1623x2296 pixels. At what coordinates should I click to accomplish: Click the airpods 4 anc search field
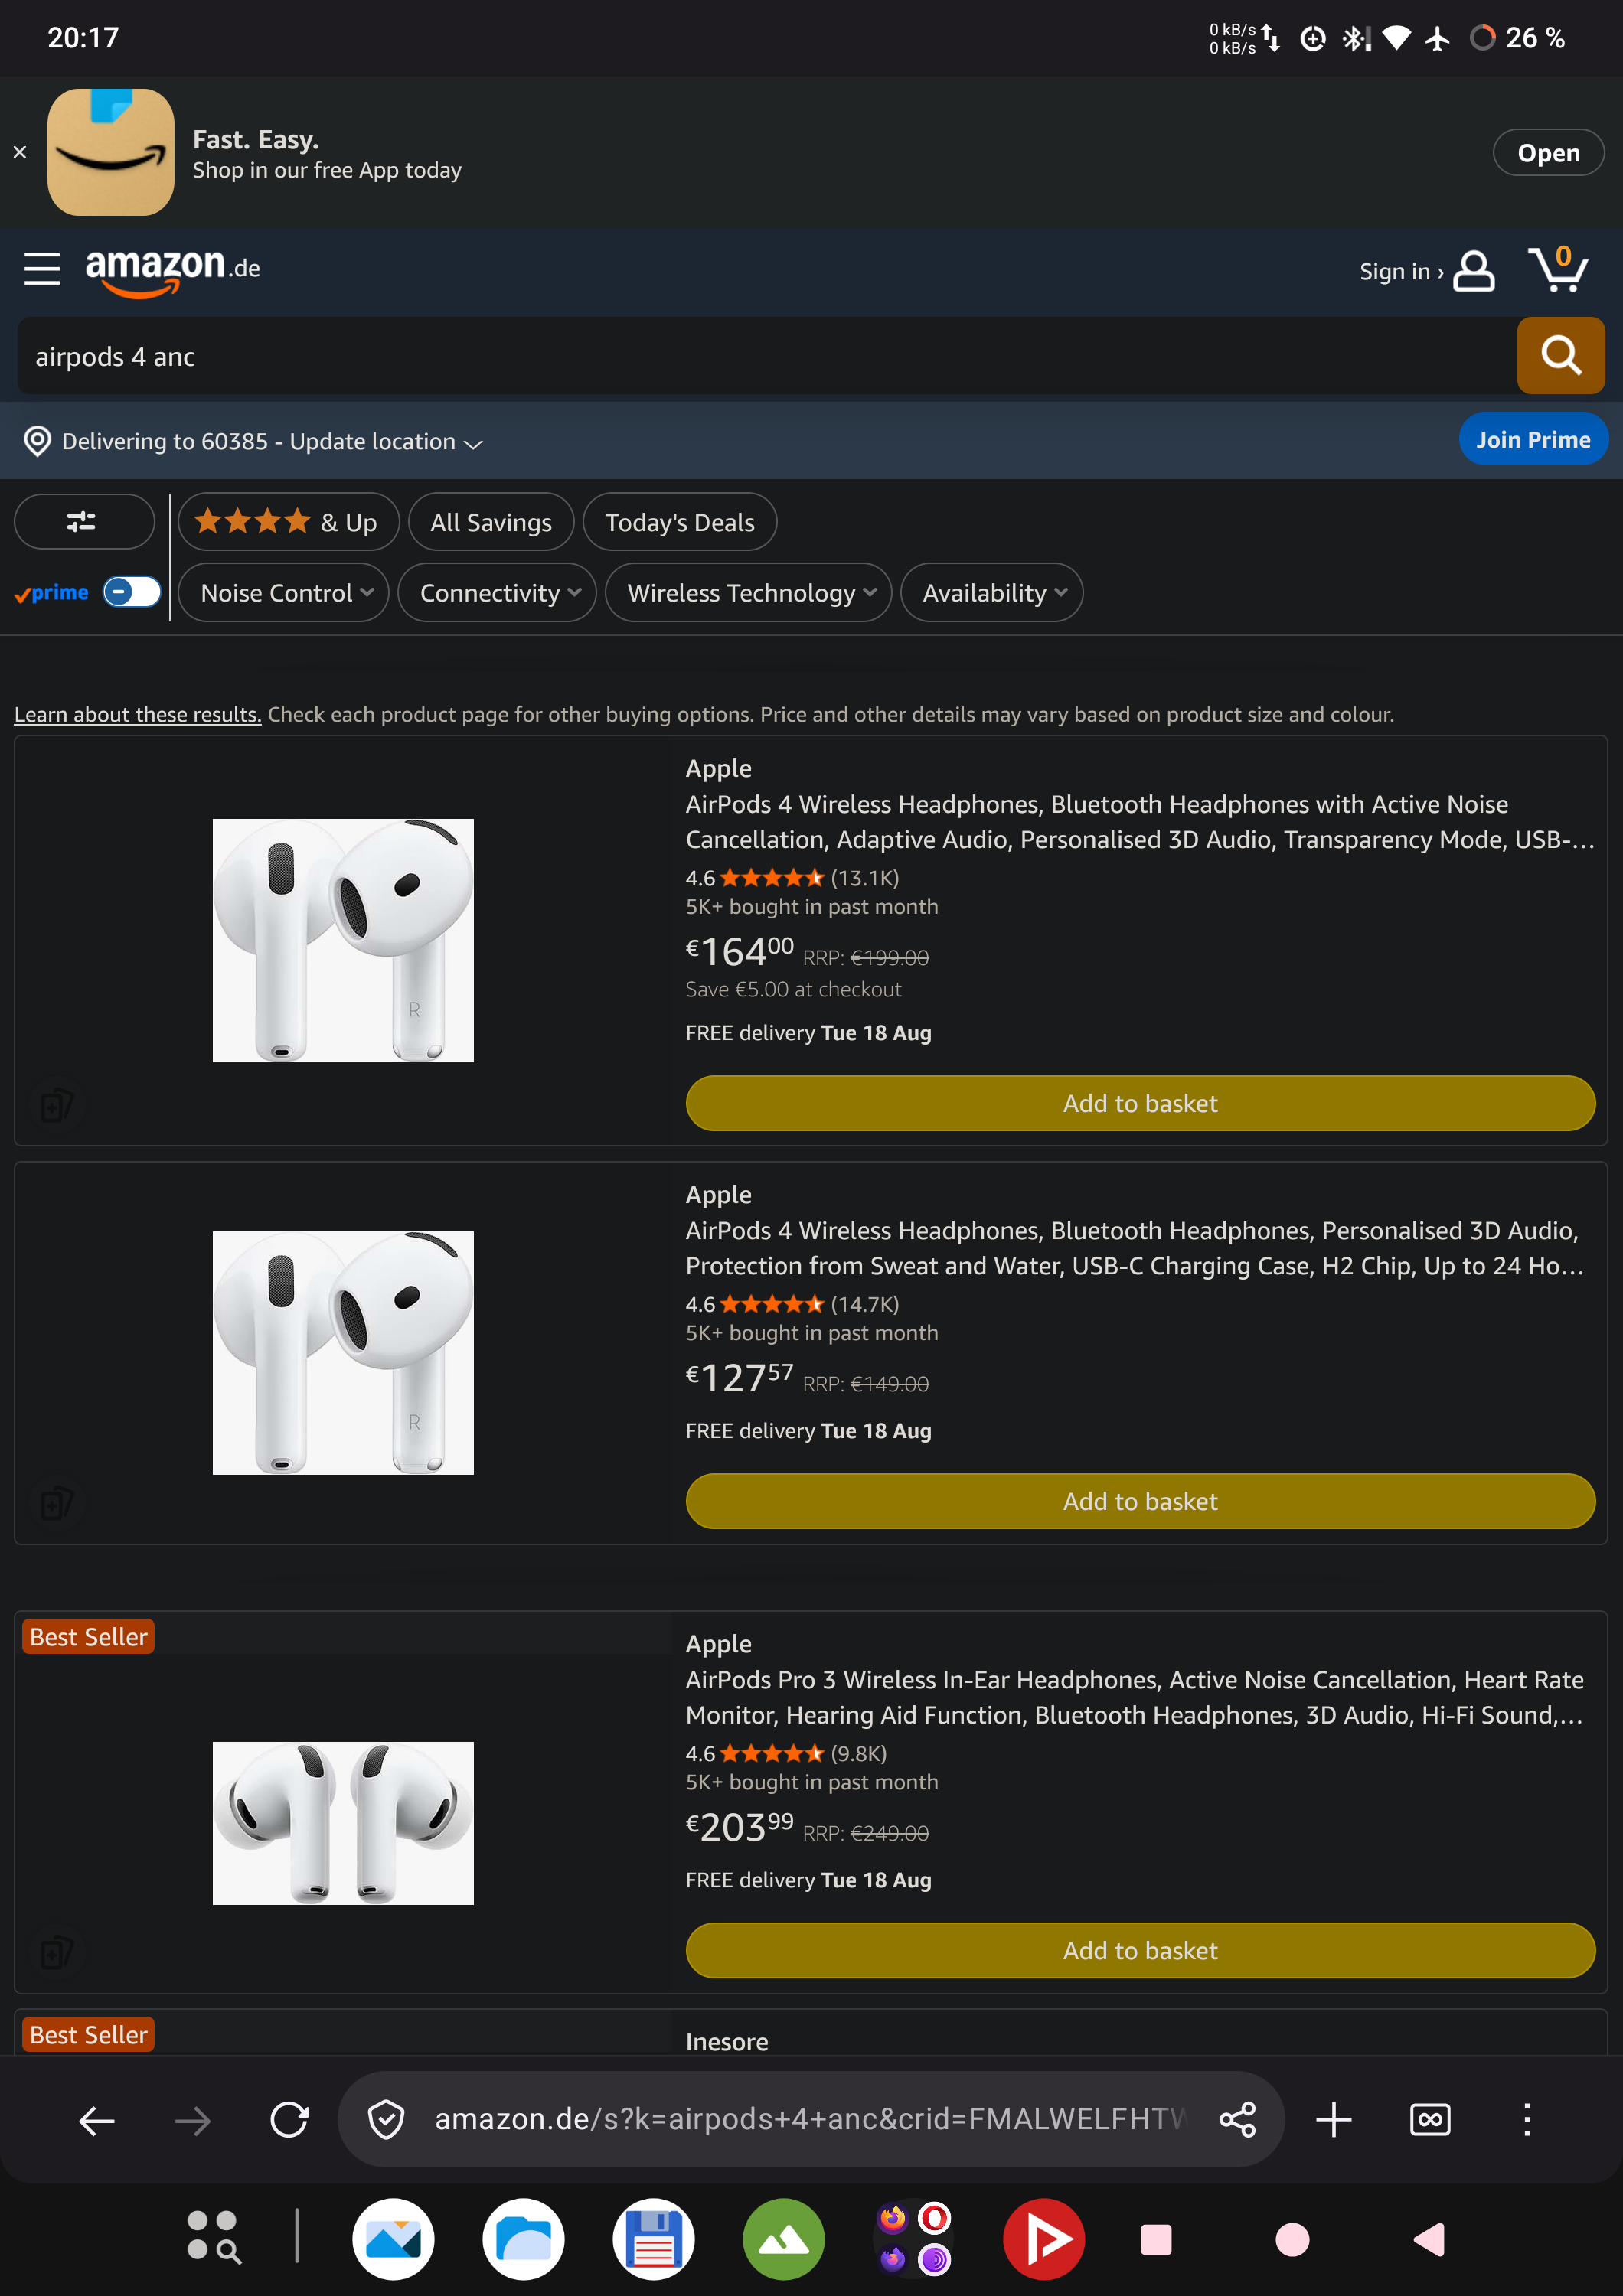point(767,356)
